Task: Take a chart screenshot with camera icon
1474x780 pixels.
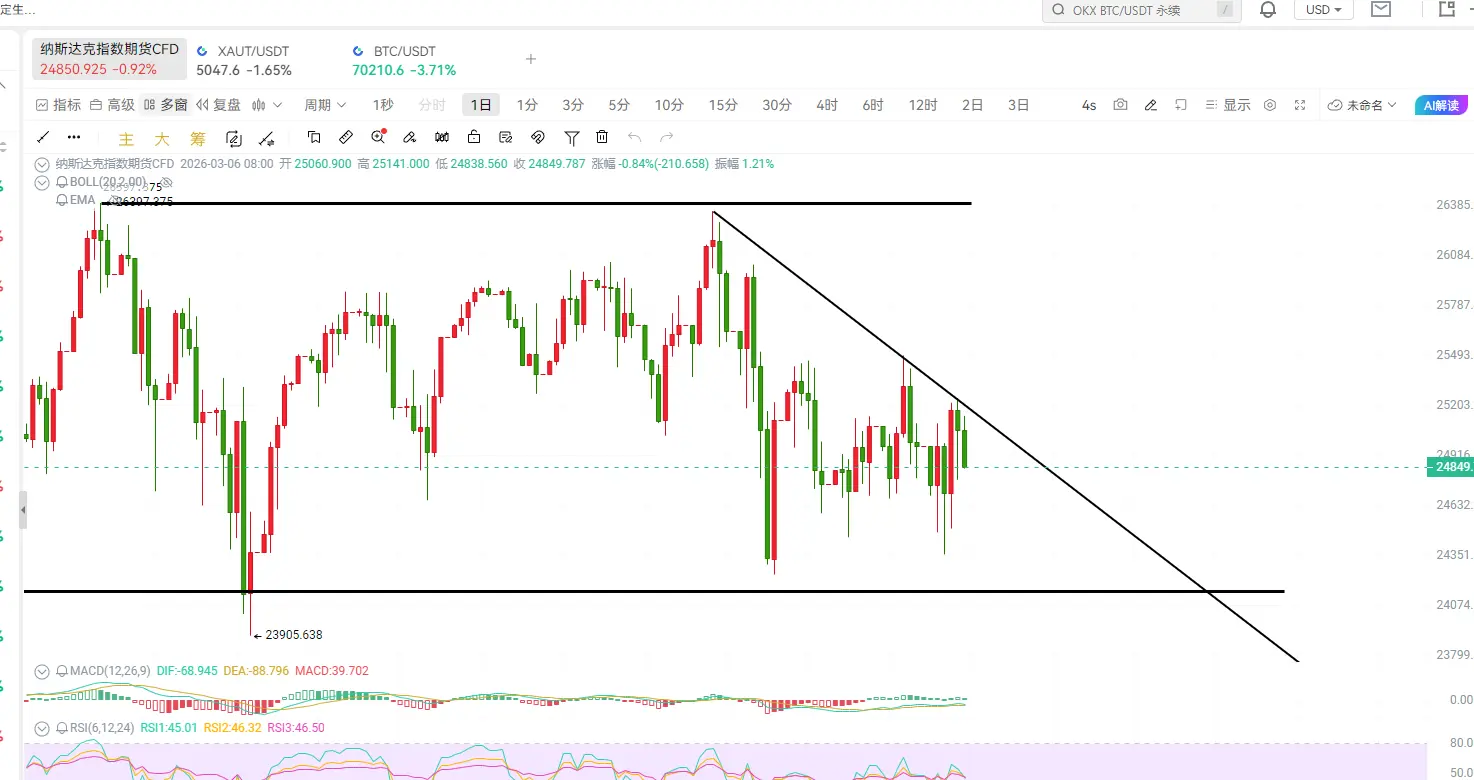Action: [1120, 105]
